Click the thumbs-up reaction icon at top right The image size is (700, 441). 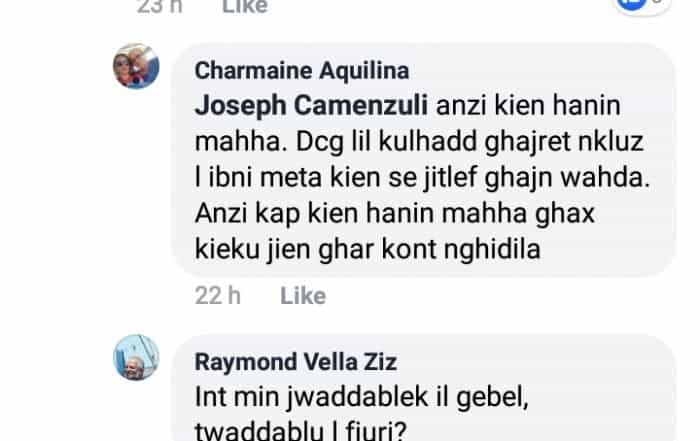pos(632,4)
